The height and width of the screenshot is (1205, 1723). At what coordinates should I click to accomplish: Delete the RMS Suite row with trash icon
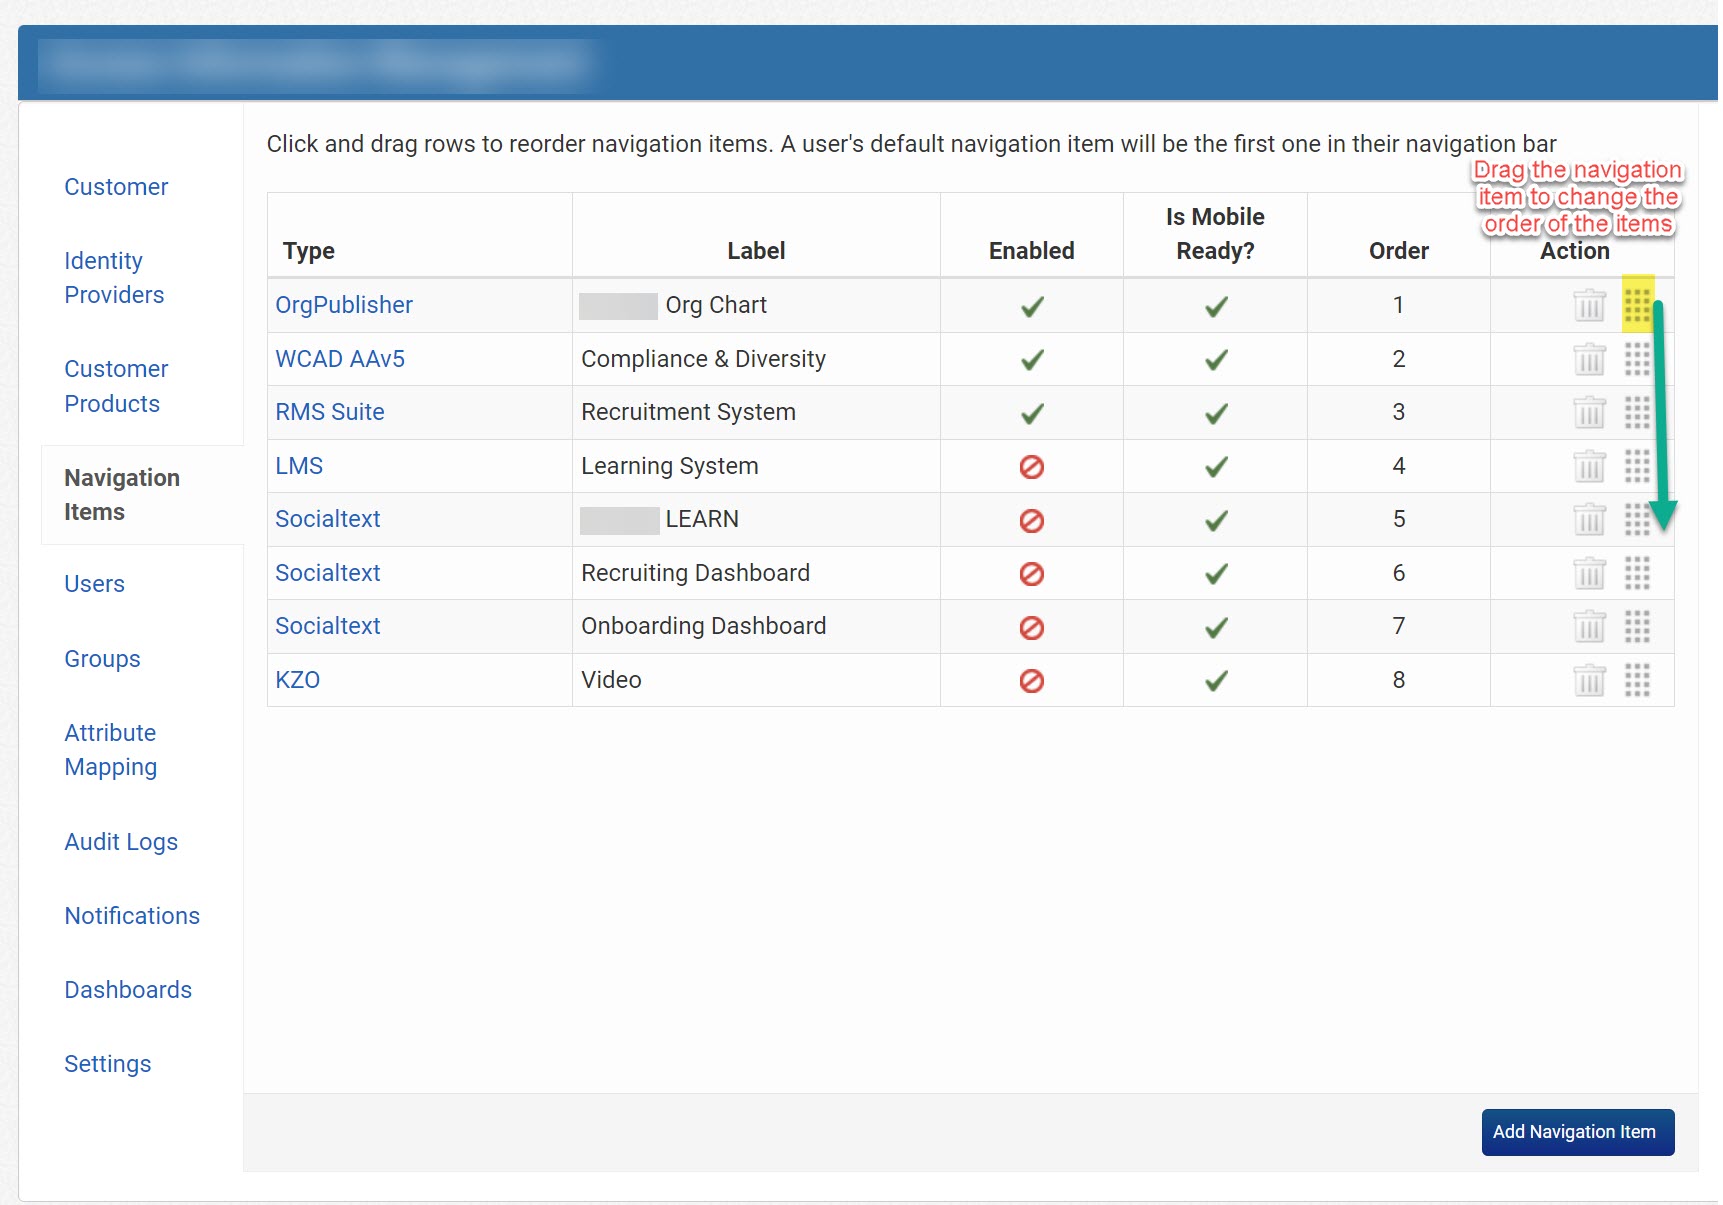point(1589,412)
